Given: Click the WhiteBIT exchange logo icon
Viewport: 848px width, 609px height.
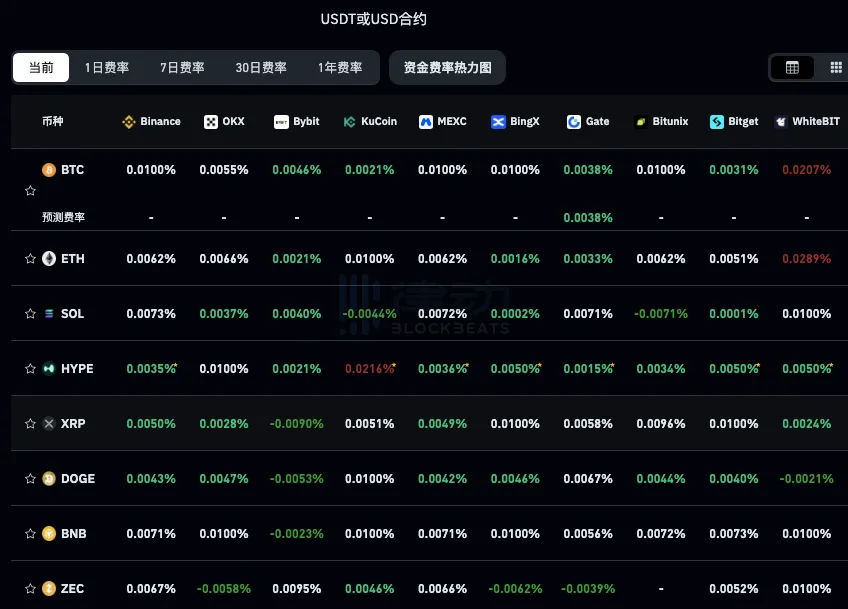Looking at the screenshot, I should point(780,122).
